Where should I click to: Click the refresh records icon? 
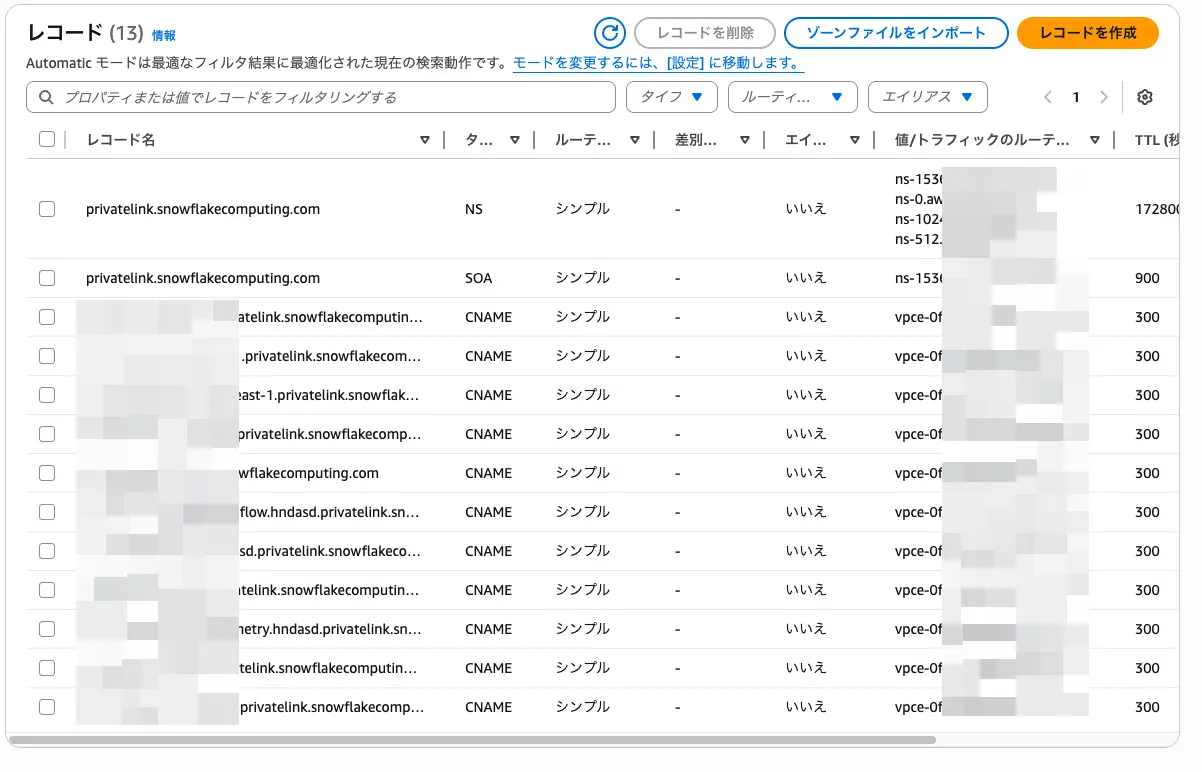609,33
